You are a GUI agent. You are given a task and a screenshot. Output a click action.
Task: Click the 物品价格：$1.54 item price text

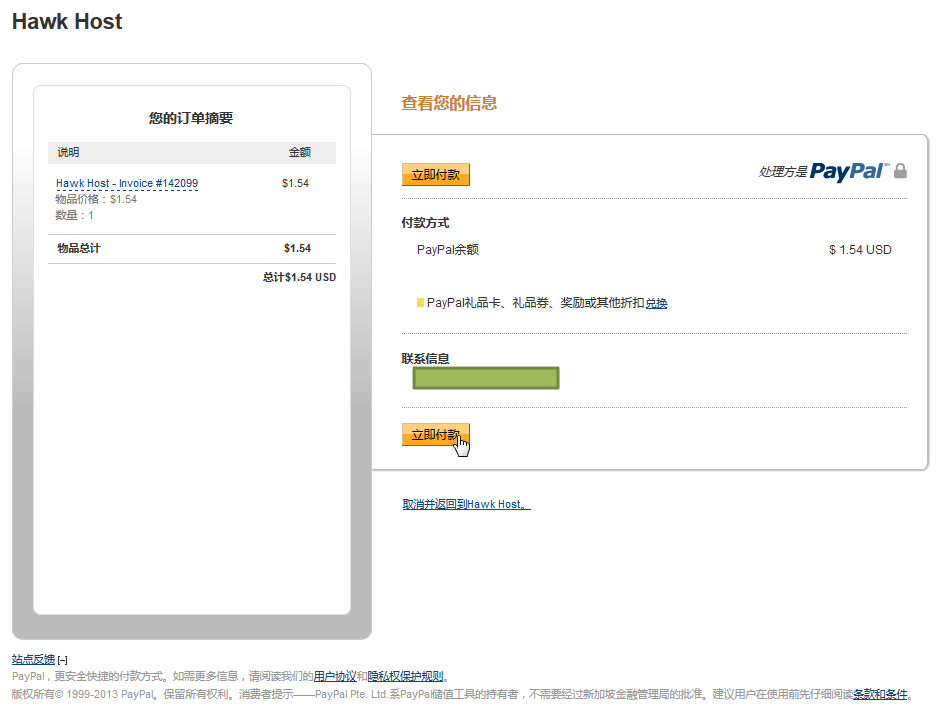click(x=96, y=199)
